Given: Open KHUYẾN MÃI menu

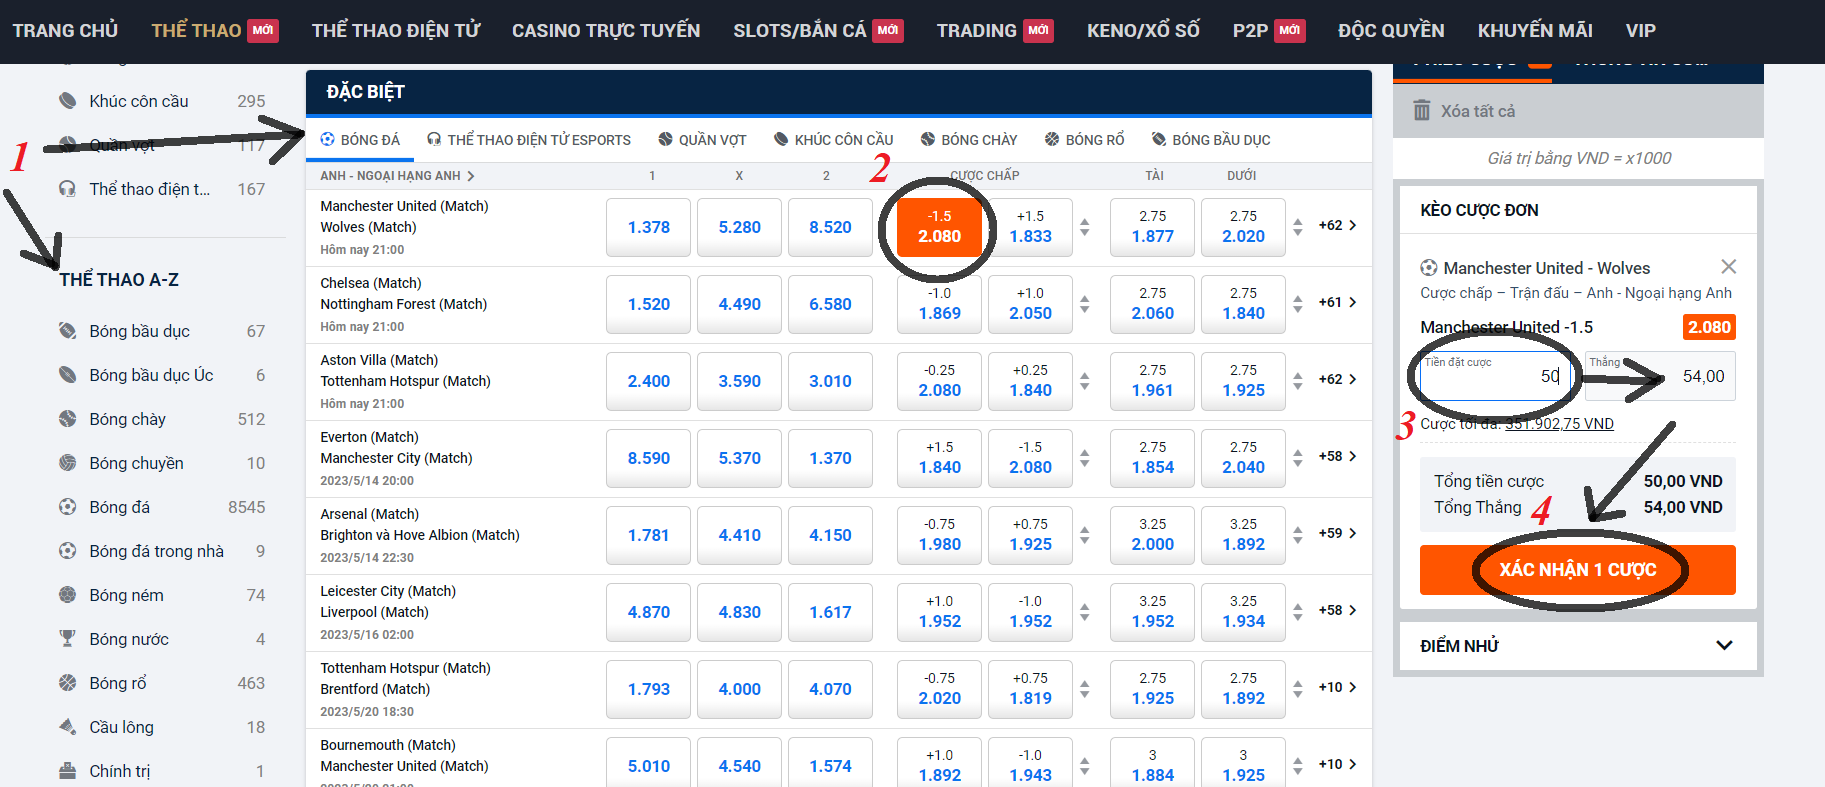Looking at the screenshot, I should tap(1535, 31).
